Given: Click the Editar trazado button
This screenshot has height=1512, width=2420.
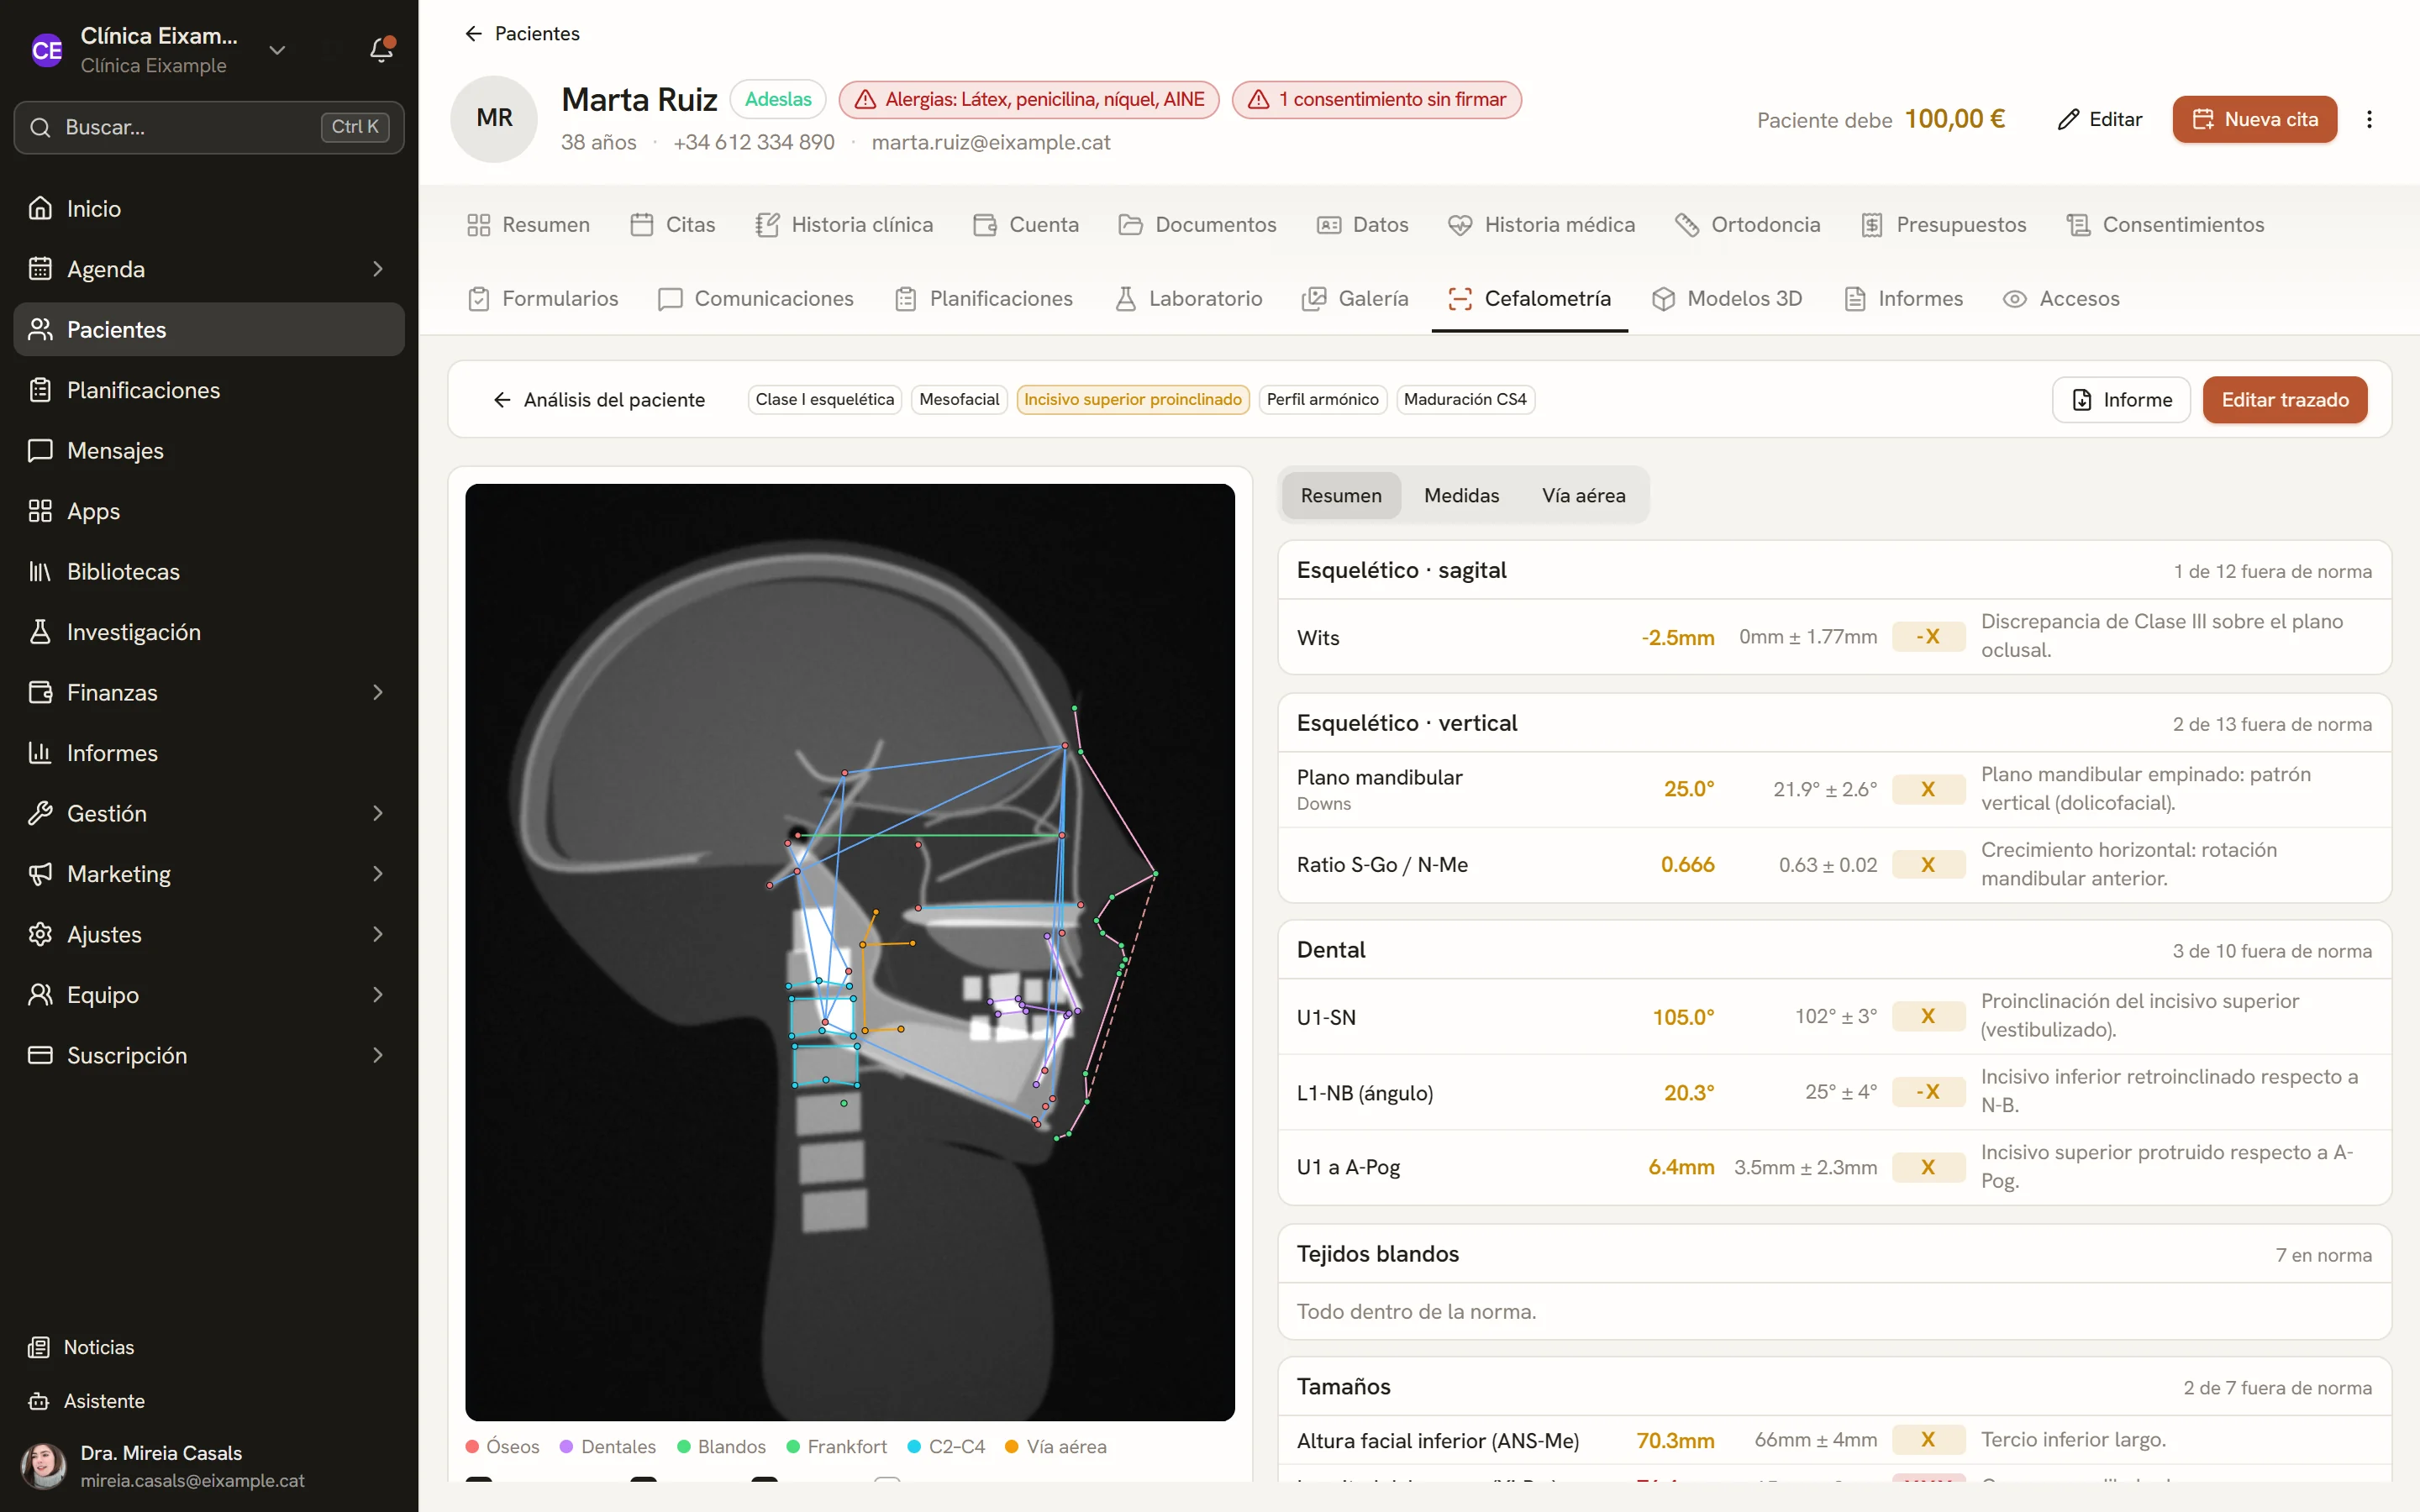Looking at the screenshot, I should coord(2284,400).
